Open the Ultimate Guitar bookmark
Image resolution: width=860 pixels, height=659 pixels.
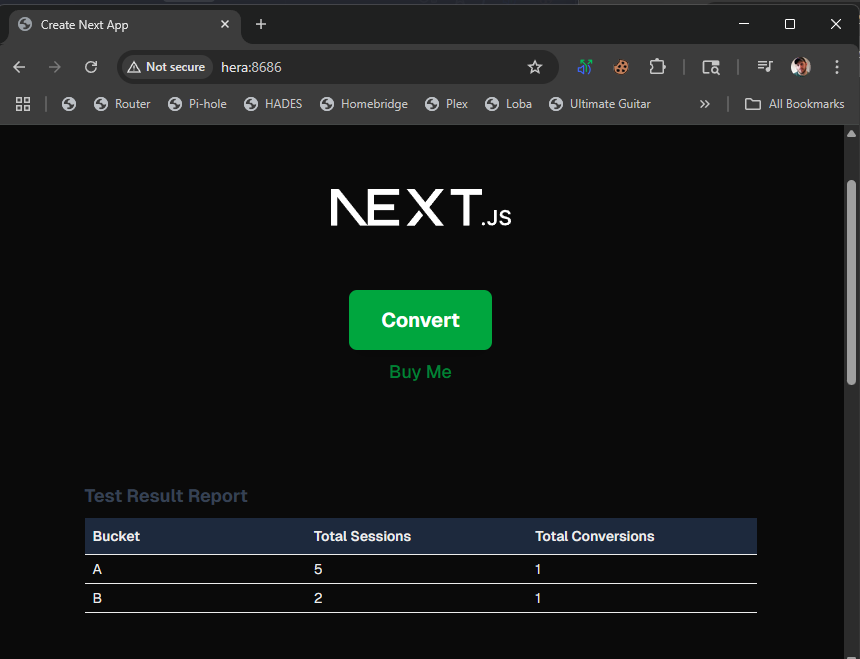coord(600,104)
